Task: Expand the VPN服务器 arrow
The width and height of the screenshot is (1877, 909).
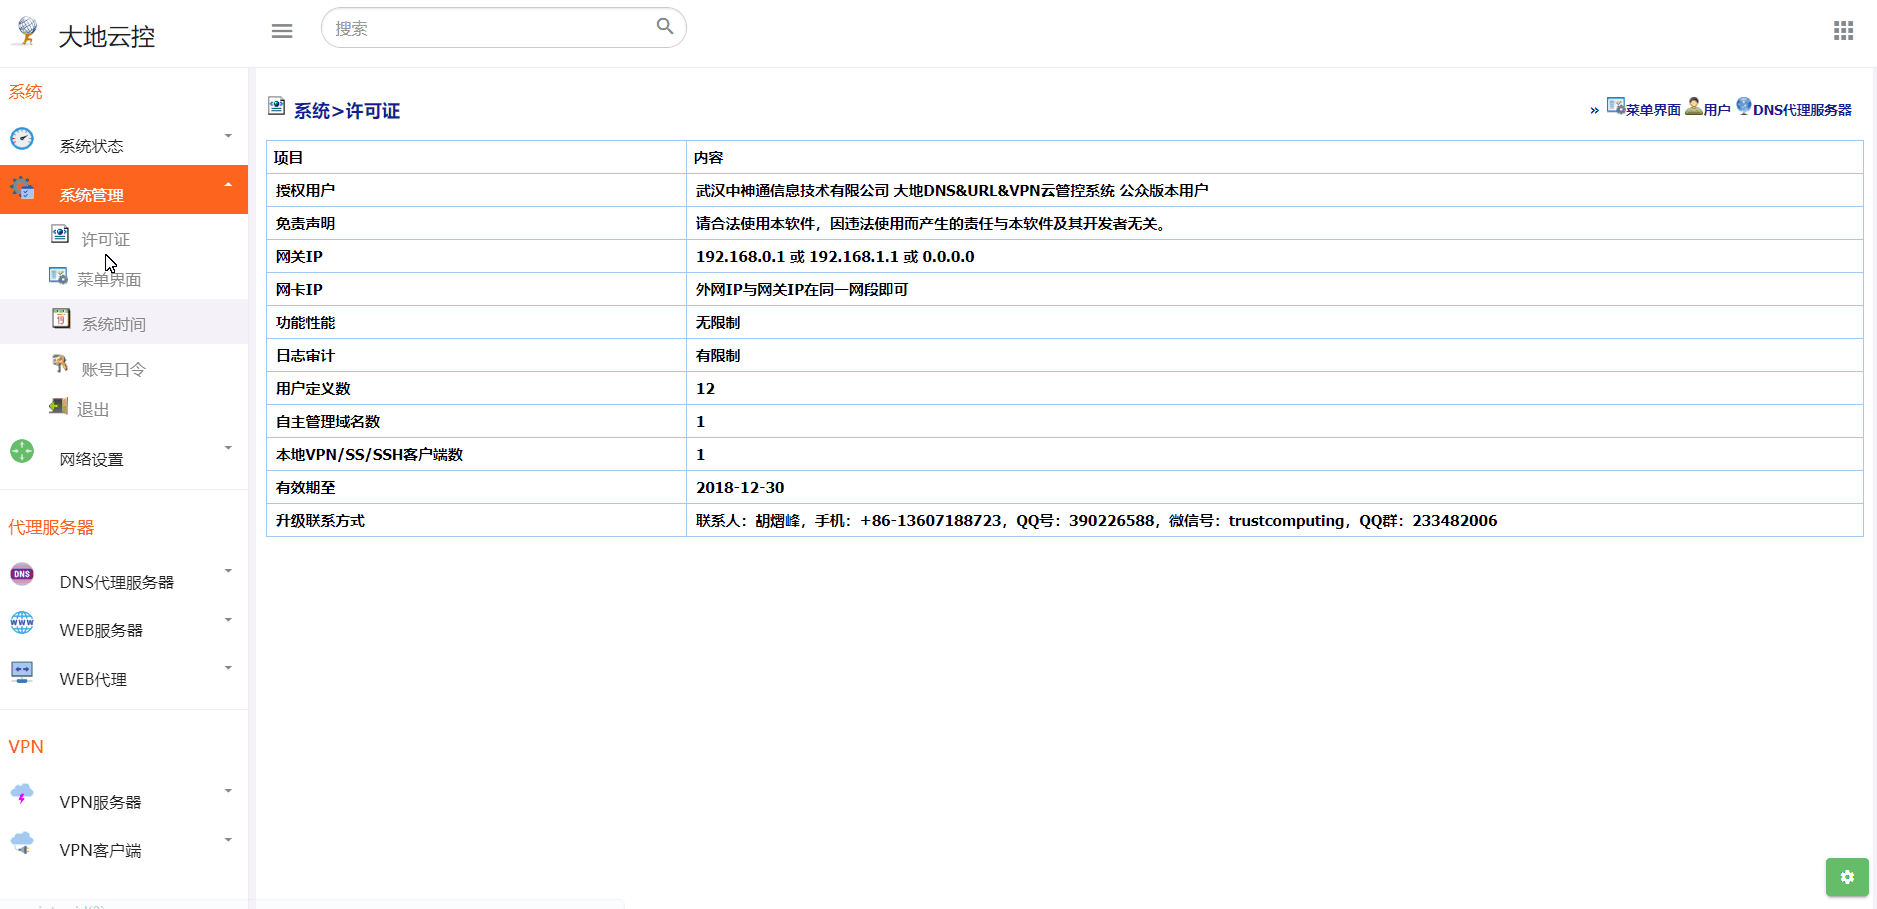Action: point(228,791)
